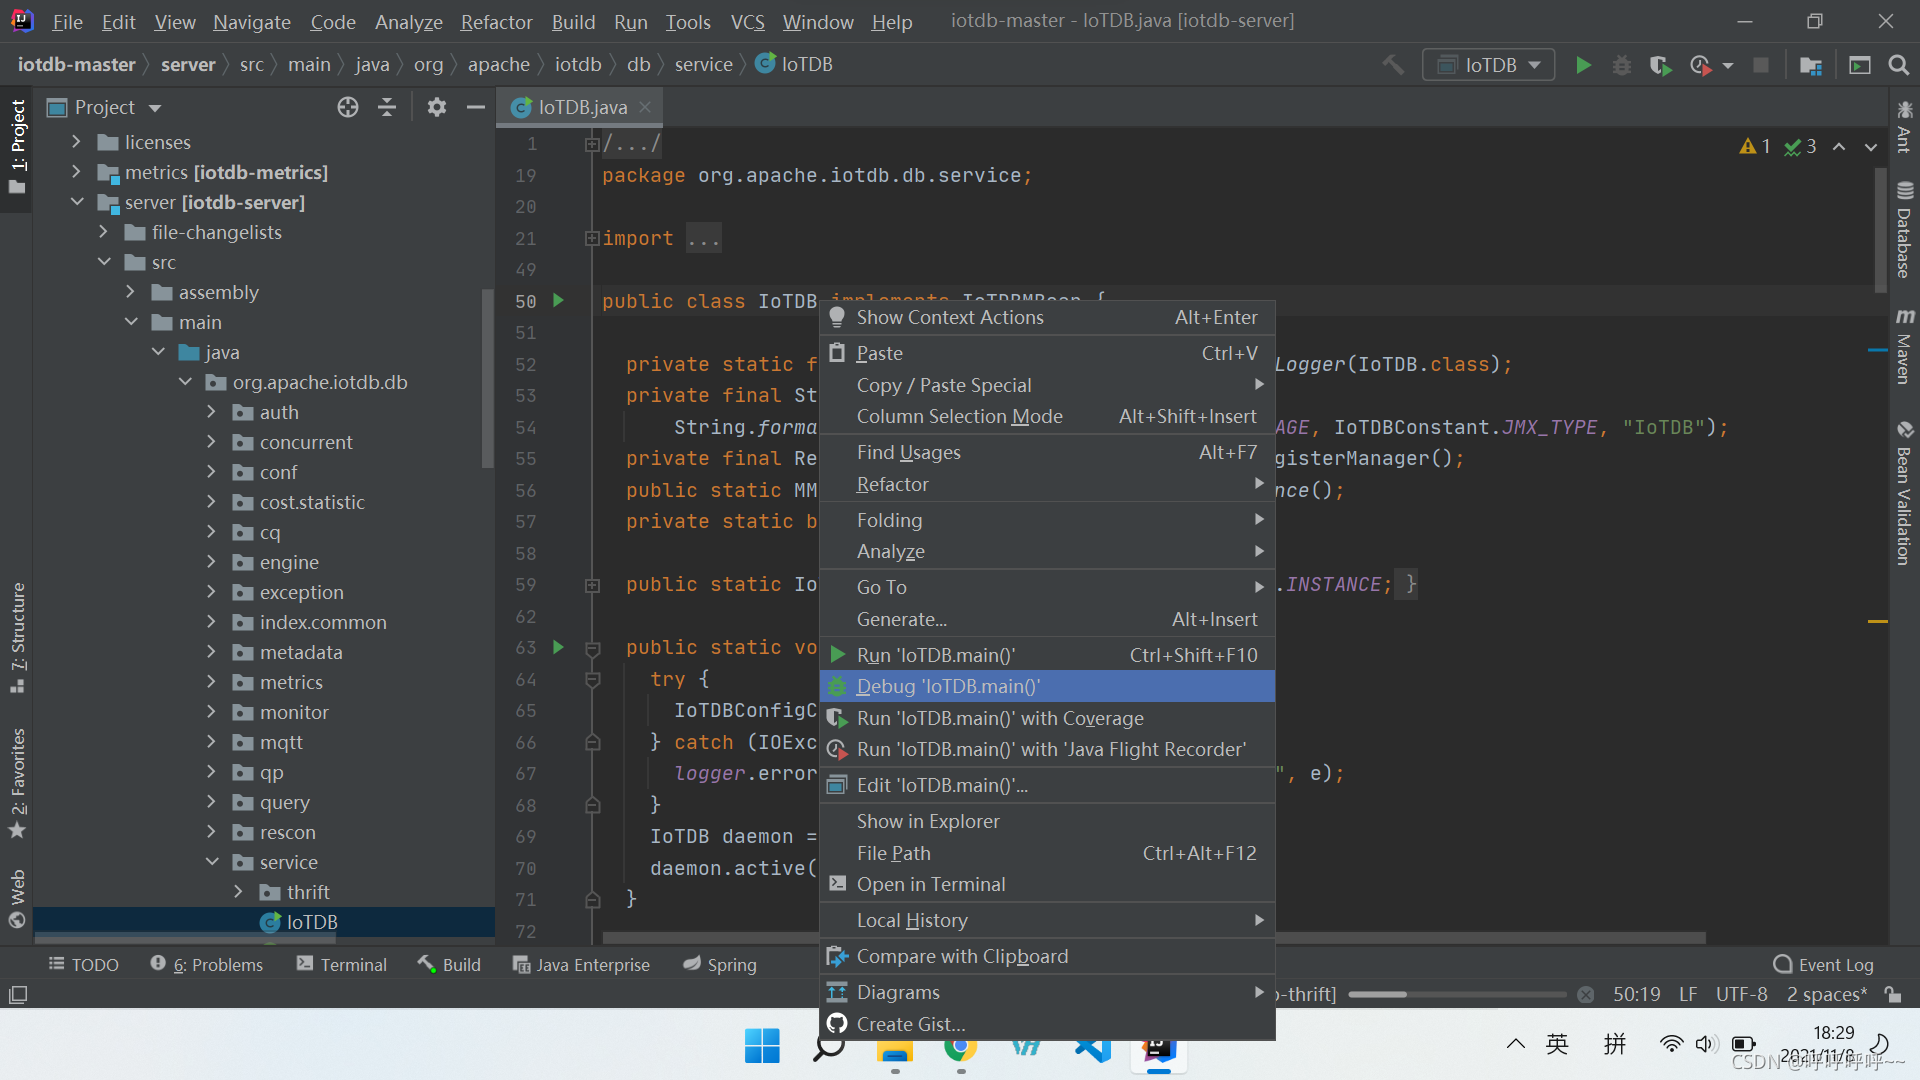Open the Event Log button
The width and height of the screenshot is (1920, 1080).
[x=1823, y=964]
